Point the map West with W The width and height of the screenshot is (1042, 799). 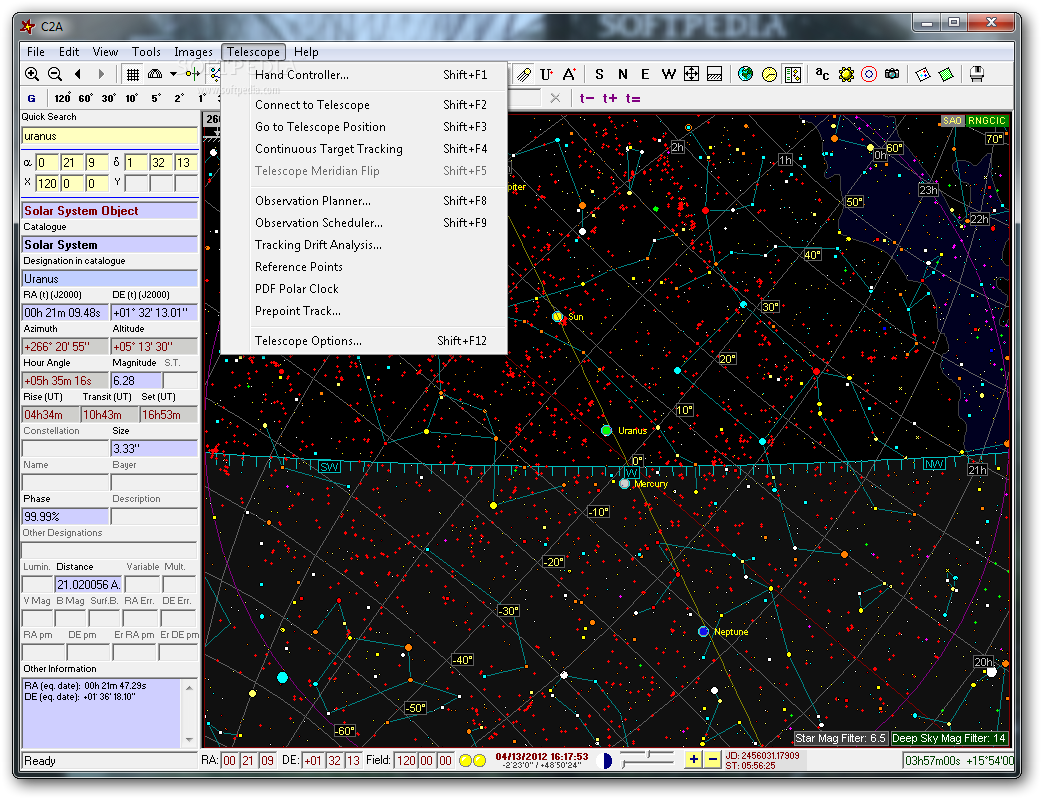(x=669, y=74)
